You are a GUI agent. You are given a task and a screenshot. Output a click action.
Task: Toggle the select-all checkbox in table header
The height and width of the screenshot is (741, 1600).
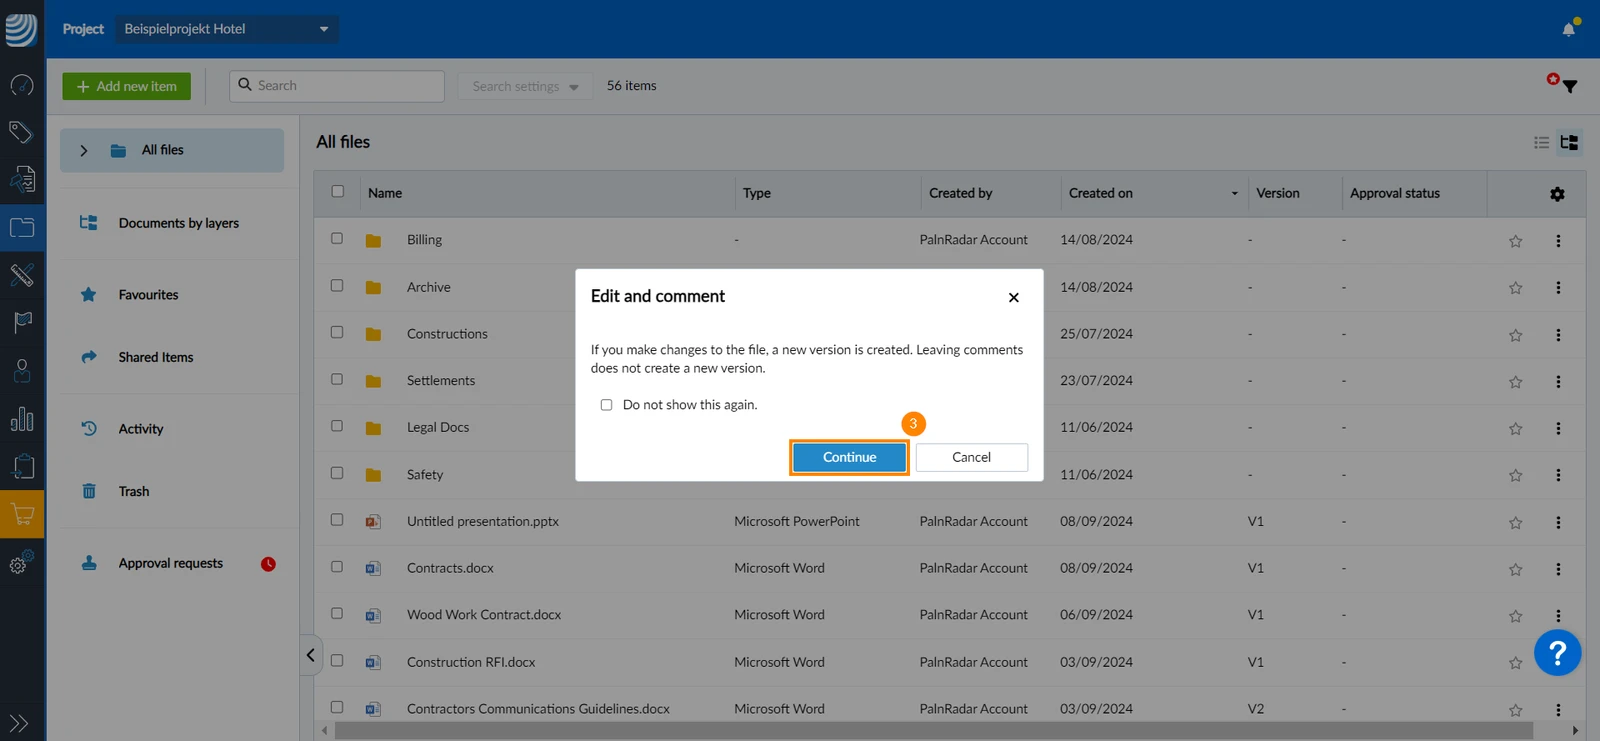[x=338, y=191]
